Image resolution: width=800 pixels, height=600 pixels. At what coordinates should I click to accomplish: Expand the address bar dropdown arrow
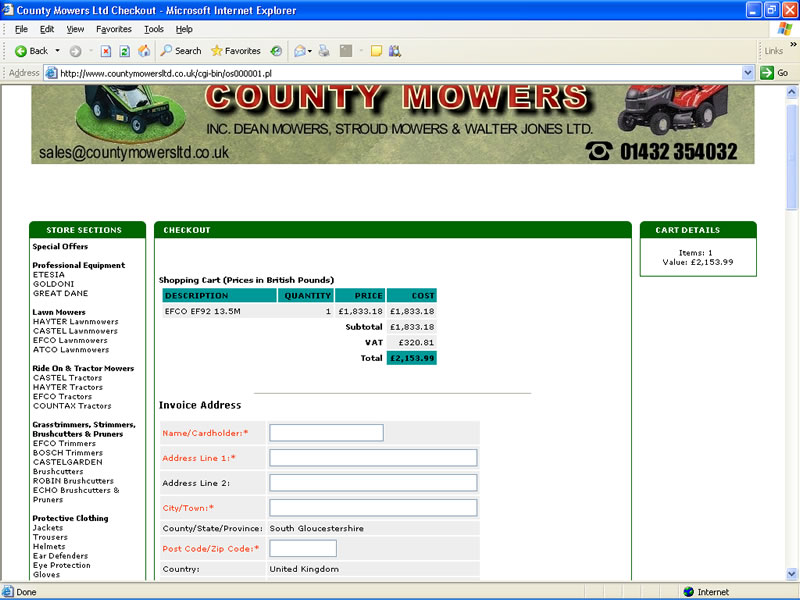click(747, 73)
